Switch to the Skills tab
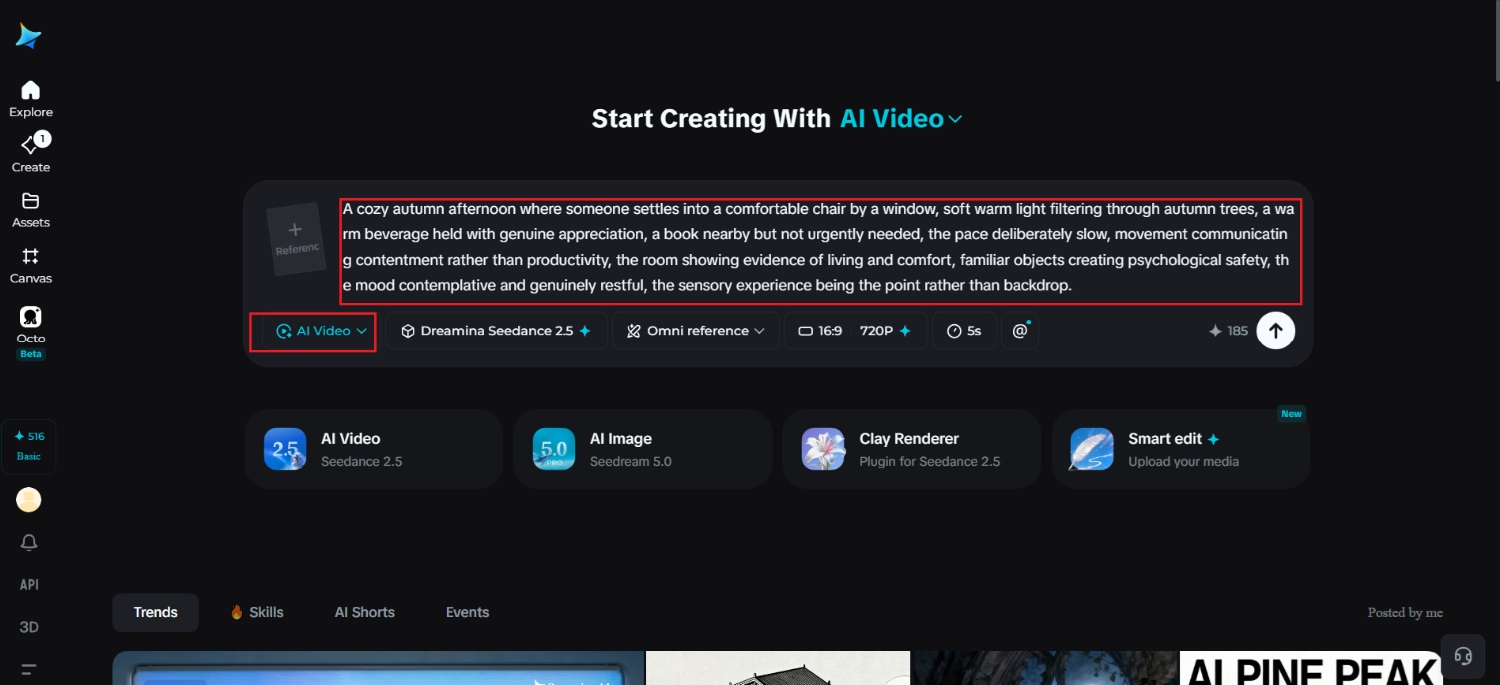This screenshot has height=685, width=1500. coord(257,612)
